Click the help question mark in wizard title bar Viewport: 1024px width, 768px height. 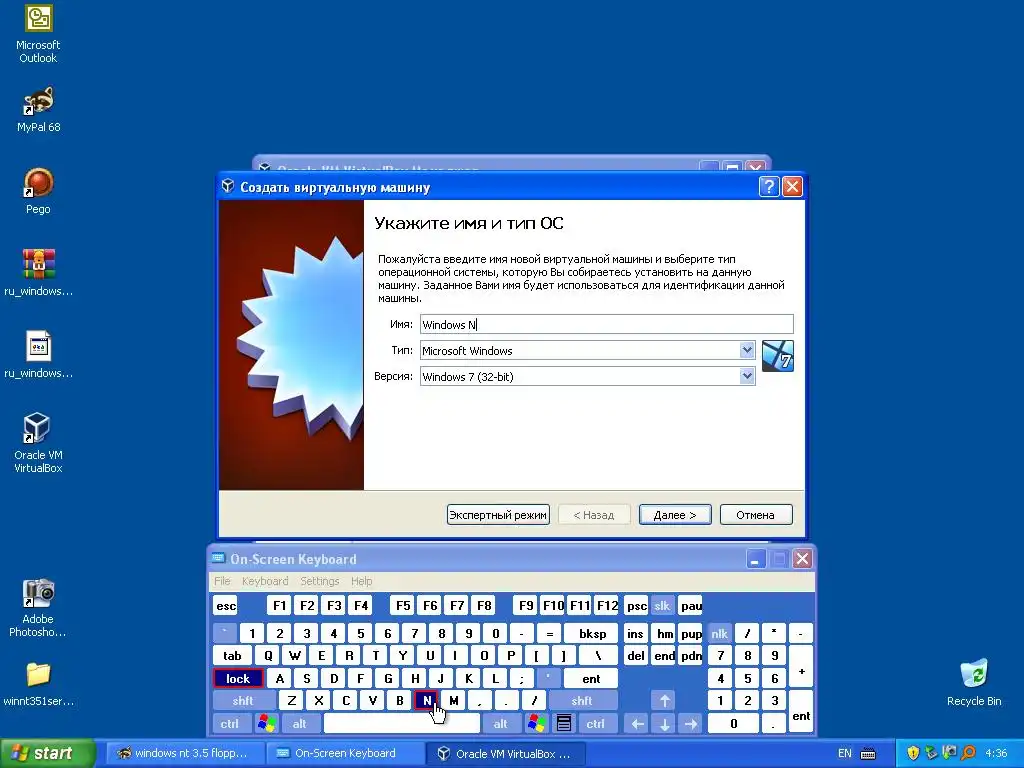point(769,187)
